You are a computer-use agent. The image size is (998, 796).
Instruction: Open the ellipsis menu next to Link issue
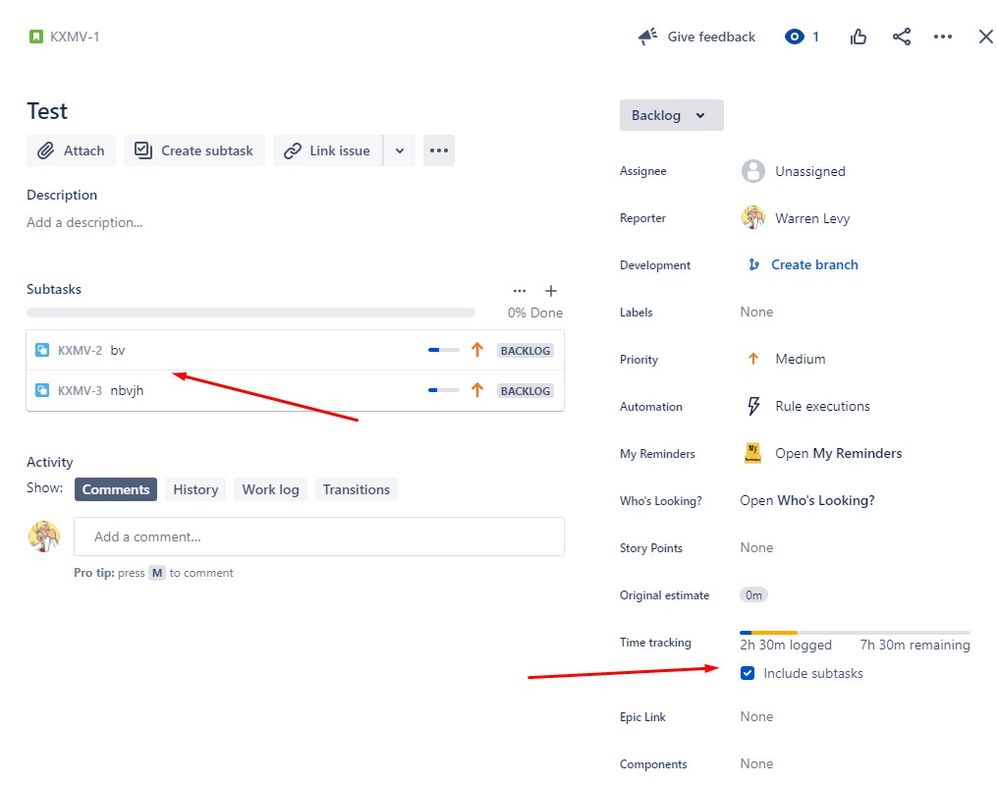point(439,151)
